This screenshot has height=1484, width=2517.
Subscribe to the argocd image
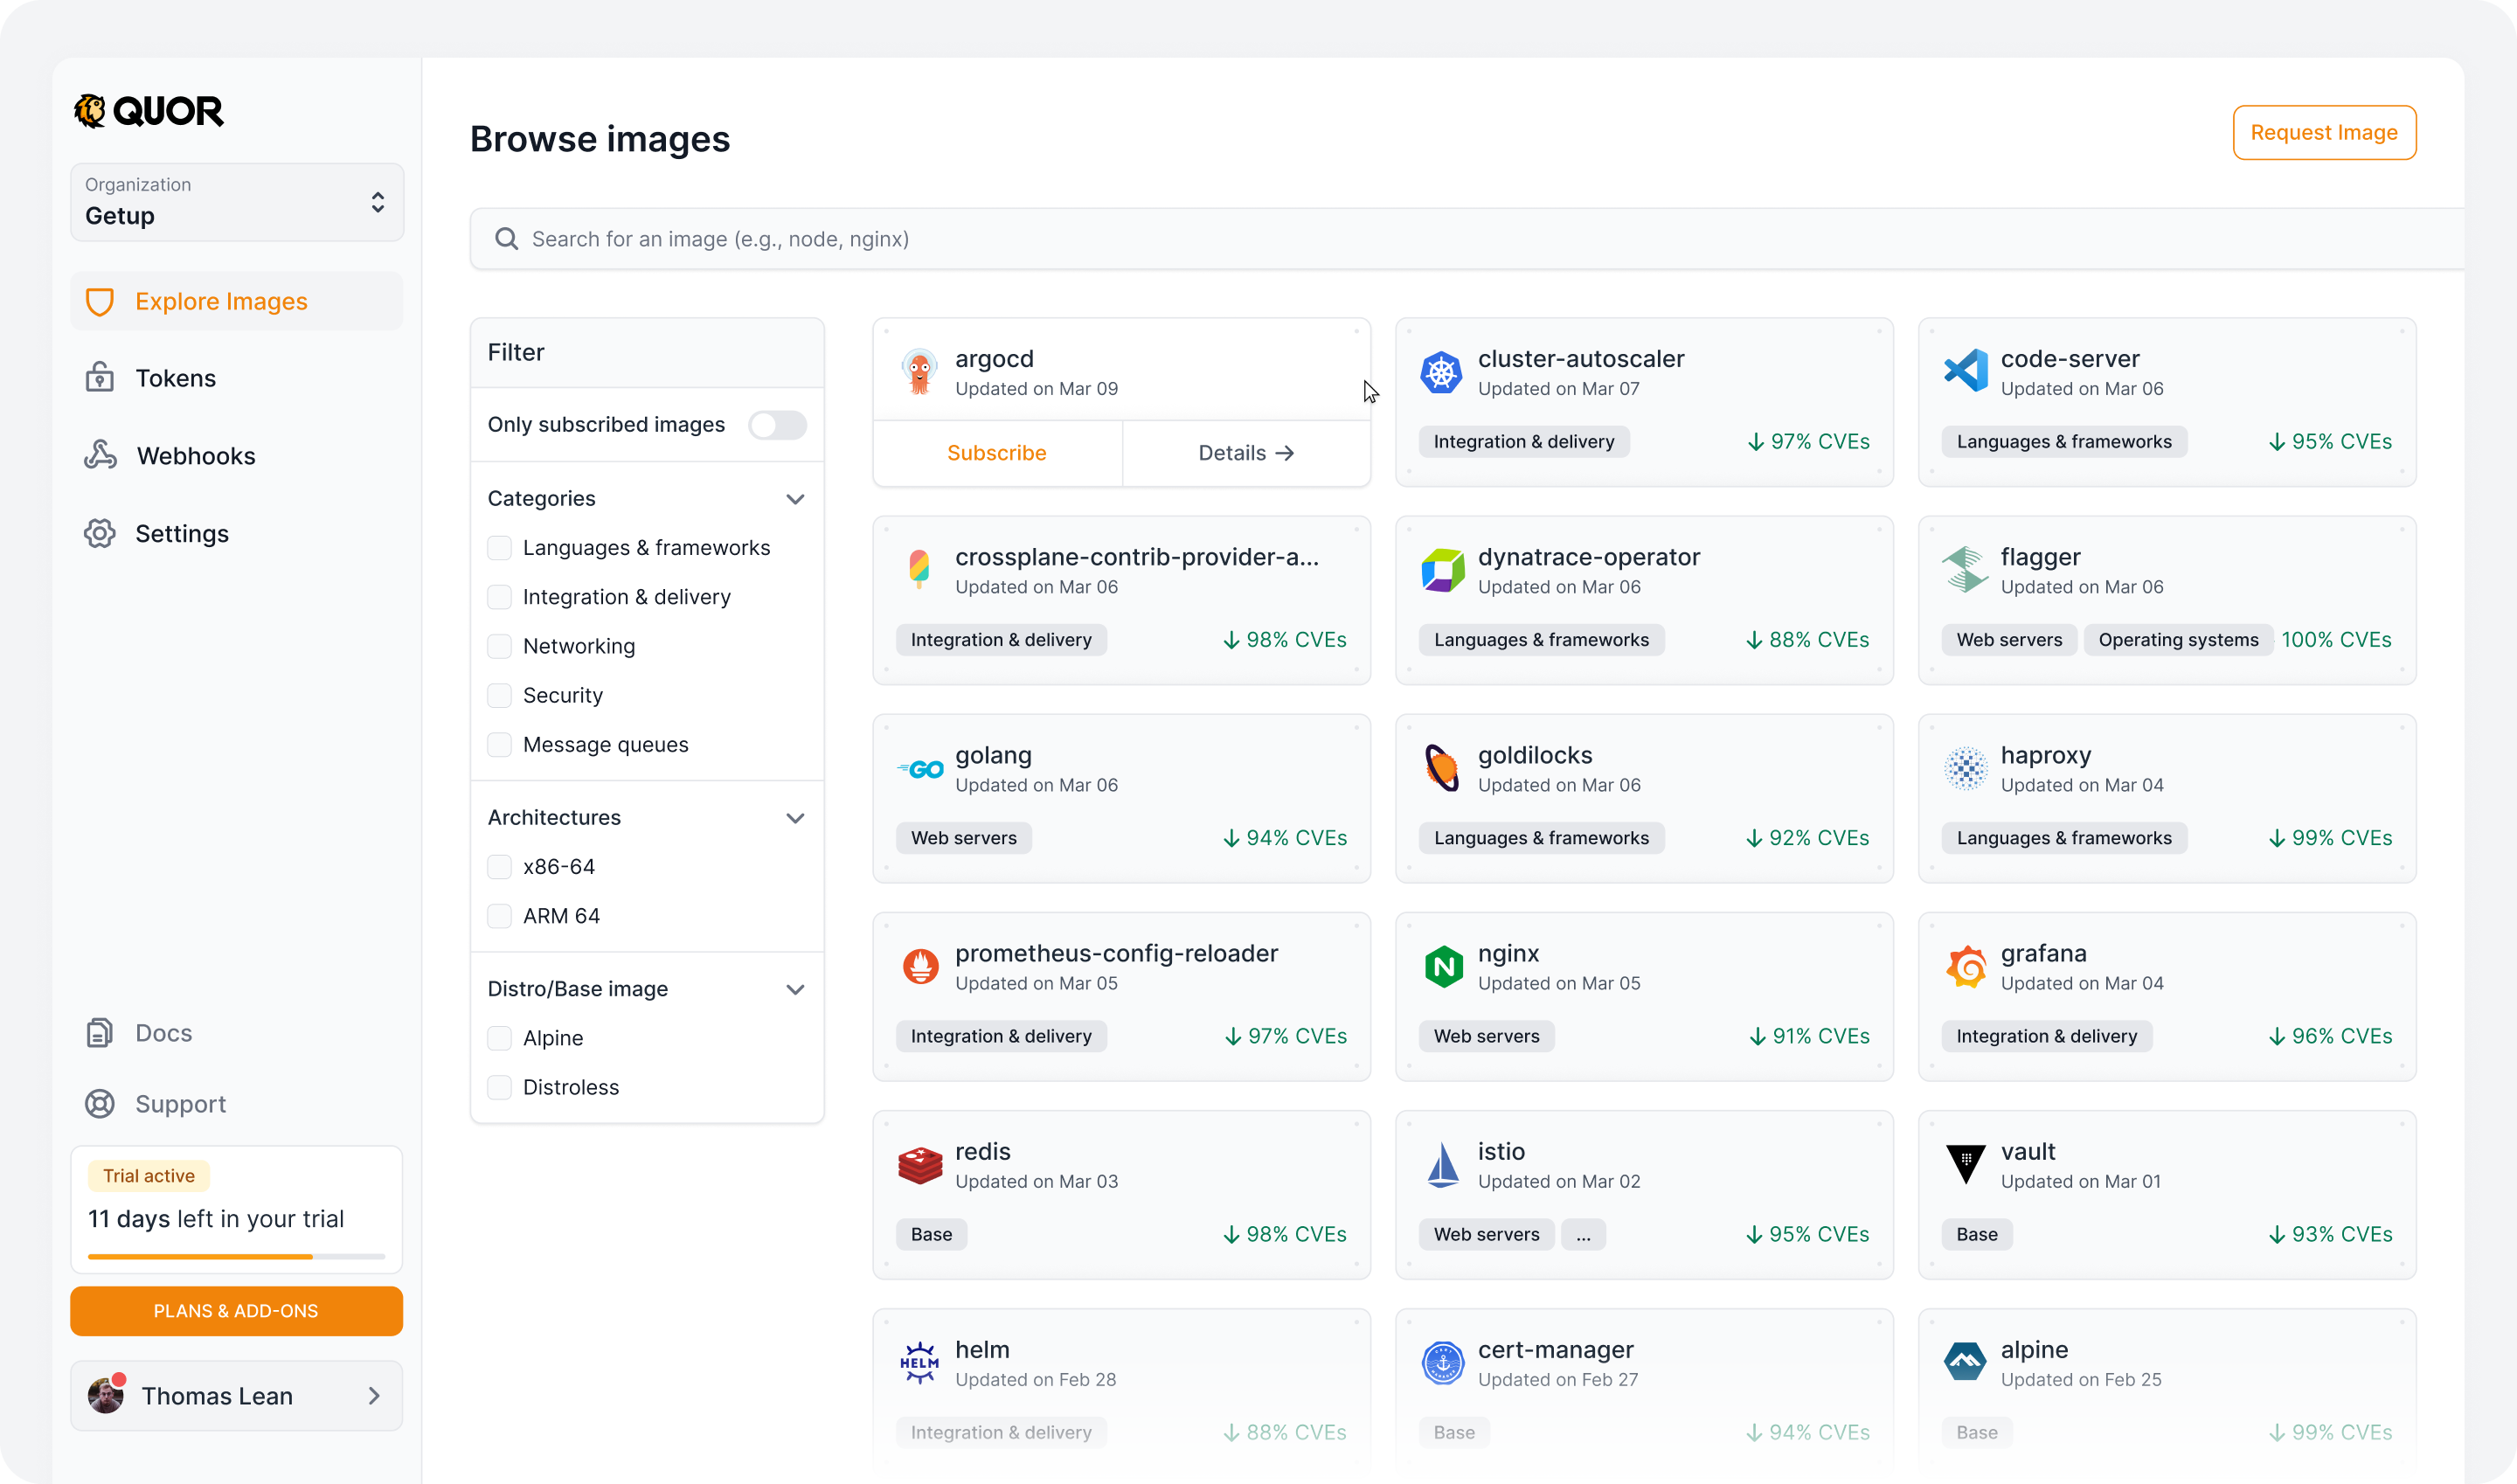click(x=997, y=453)
